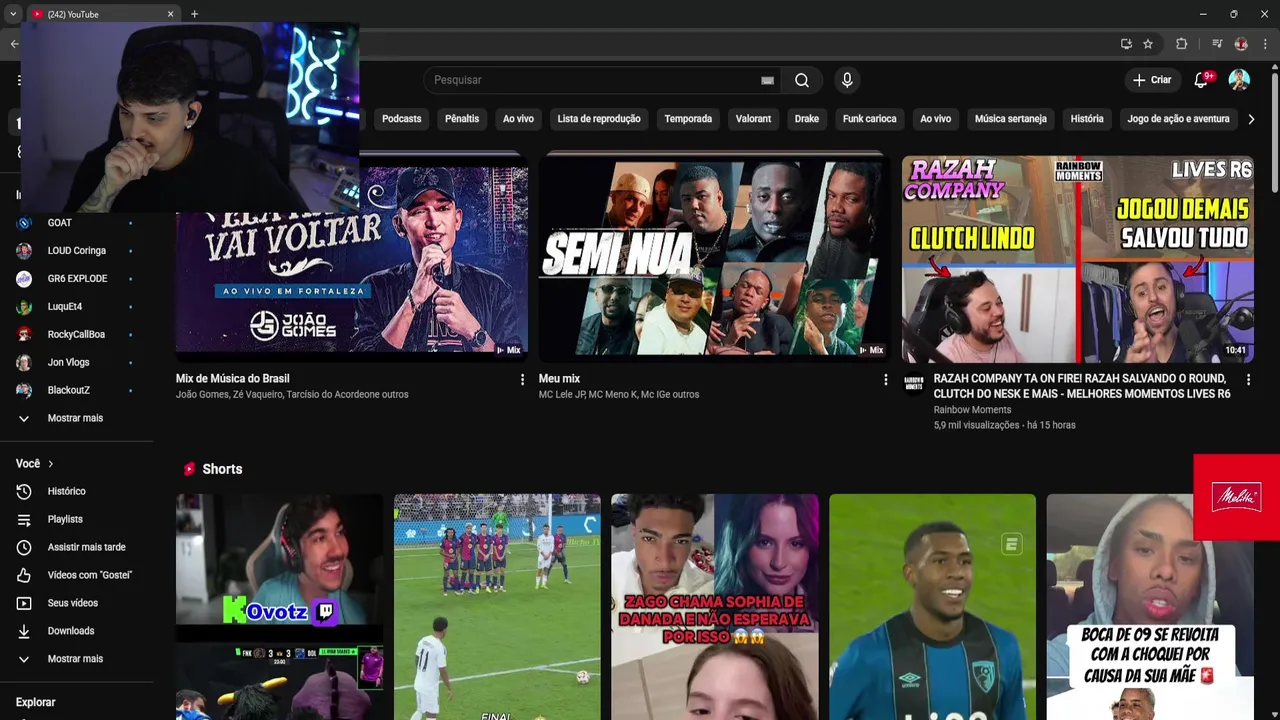Expand Mostrar mais under Downloads
Screen dimensions: 1280x720
(75, 659)
